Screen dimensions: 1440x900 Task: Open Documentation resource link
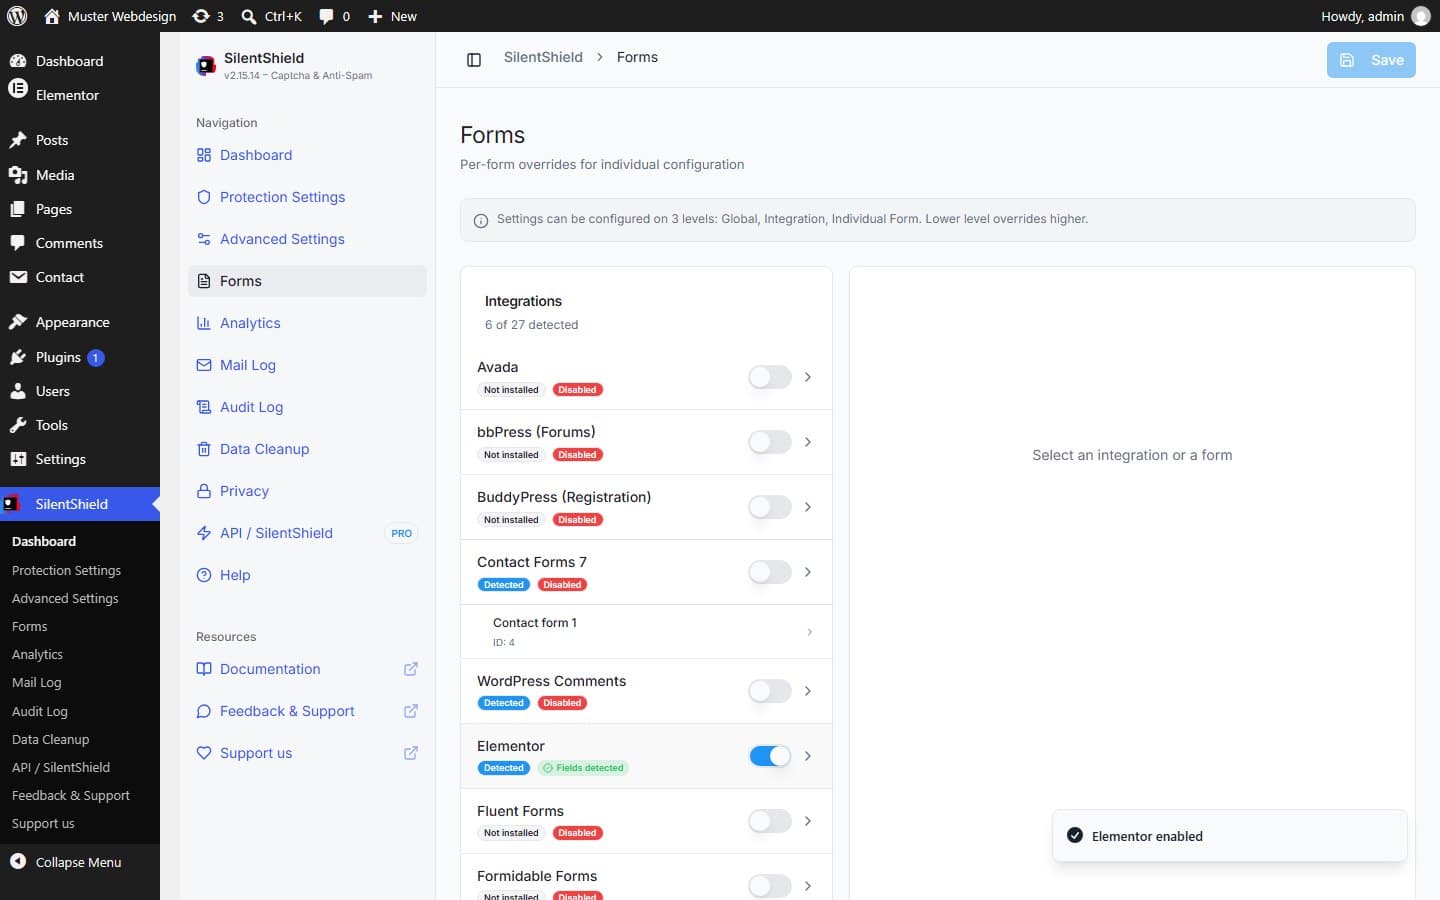(x=307, y=669)
